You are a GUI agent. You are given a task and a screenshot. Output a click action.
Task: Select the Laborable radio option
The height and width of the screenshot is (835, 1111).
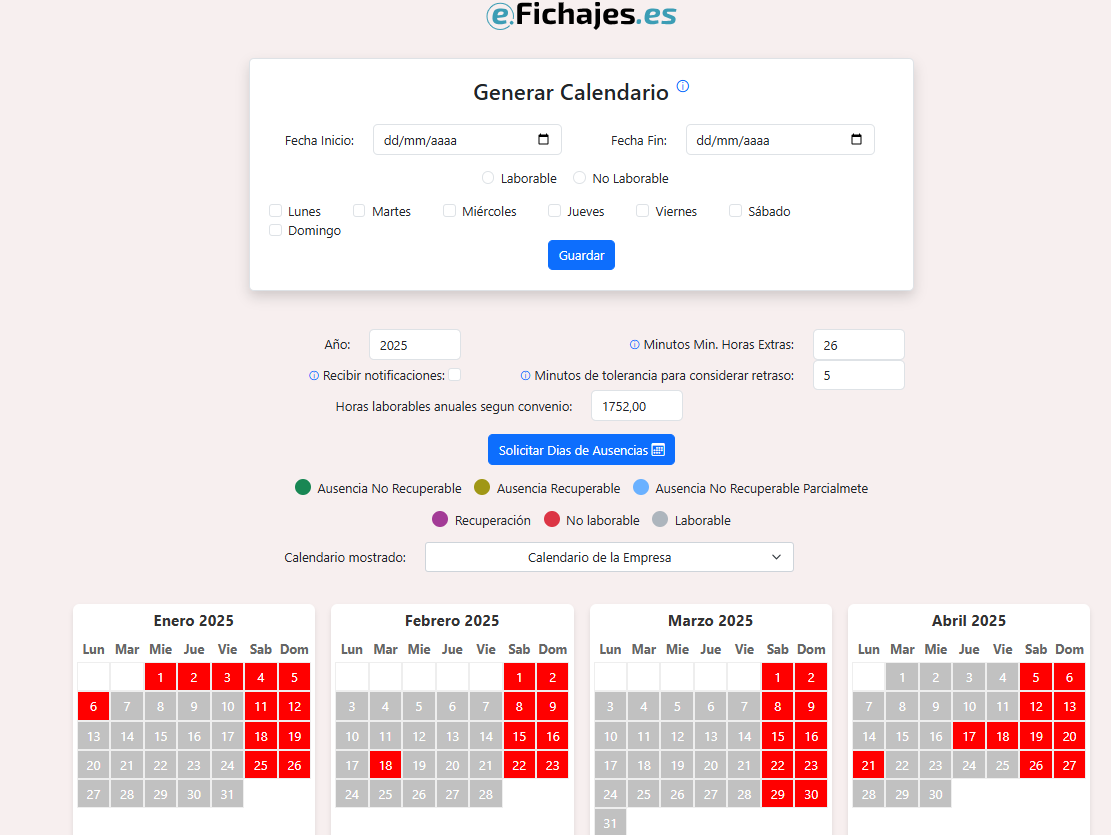pyautogui.click(x=488, y=178)
